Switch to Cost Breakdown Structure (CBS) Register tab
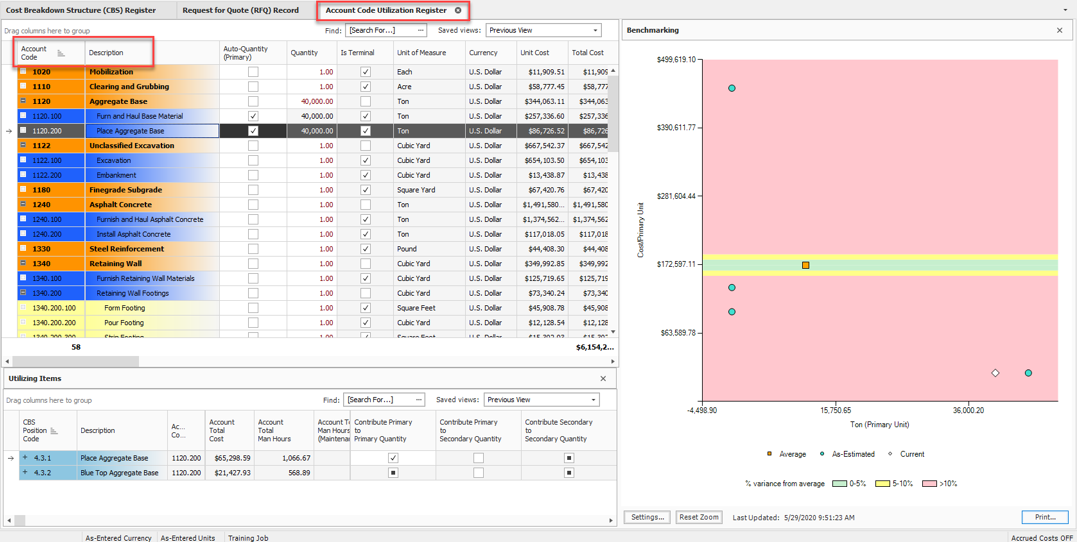The image size is (1077, 546). pos(82,11)
